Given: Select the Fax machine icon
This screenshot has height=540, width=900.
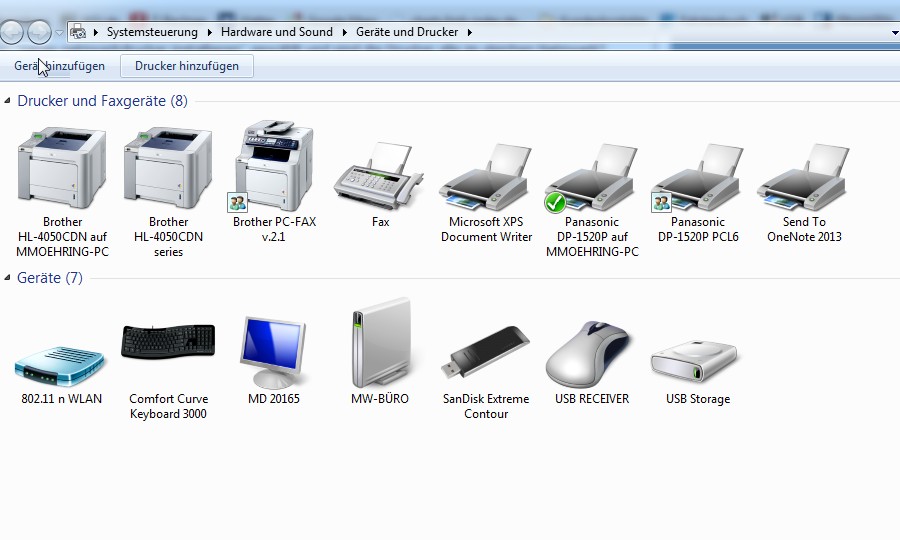Looking at the screenshot, I should point(379,176).
